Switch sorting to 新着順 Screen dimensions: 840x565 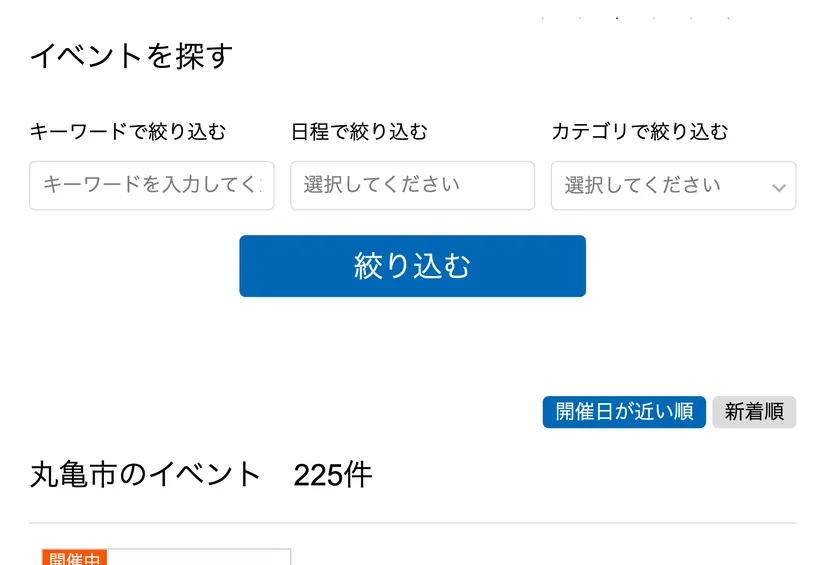(754, 412)
